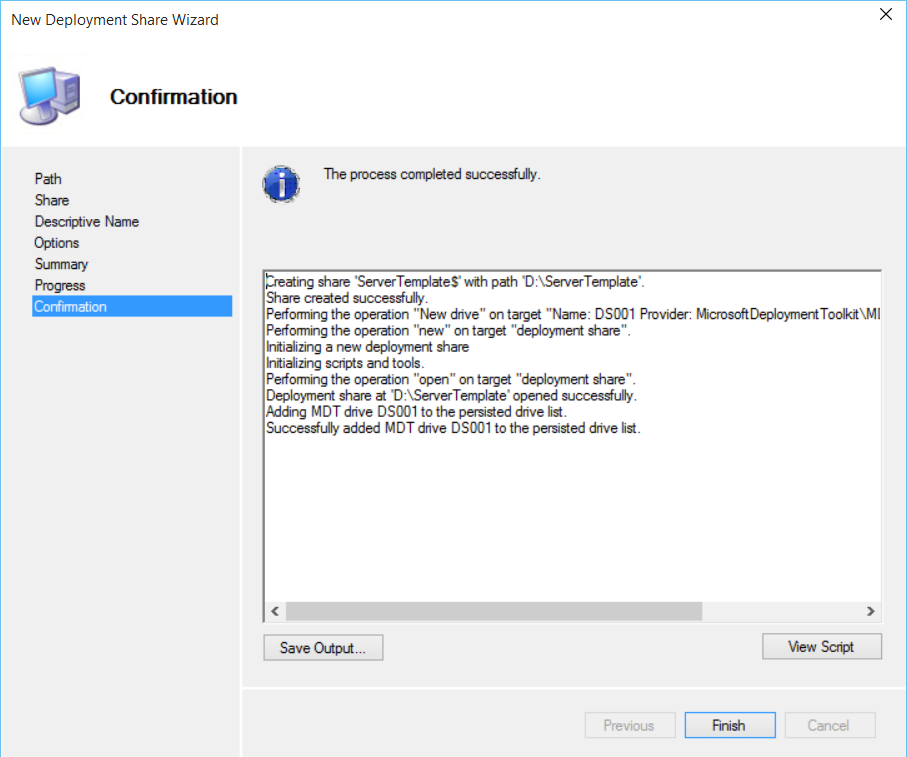Viewport: 907px width, 757px height.
Task: Go to the Options wizard step
Action: (x=57, y=243)
